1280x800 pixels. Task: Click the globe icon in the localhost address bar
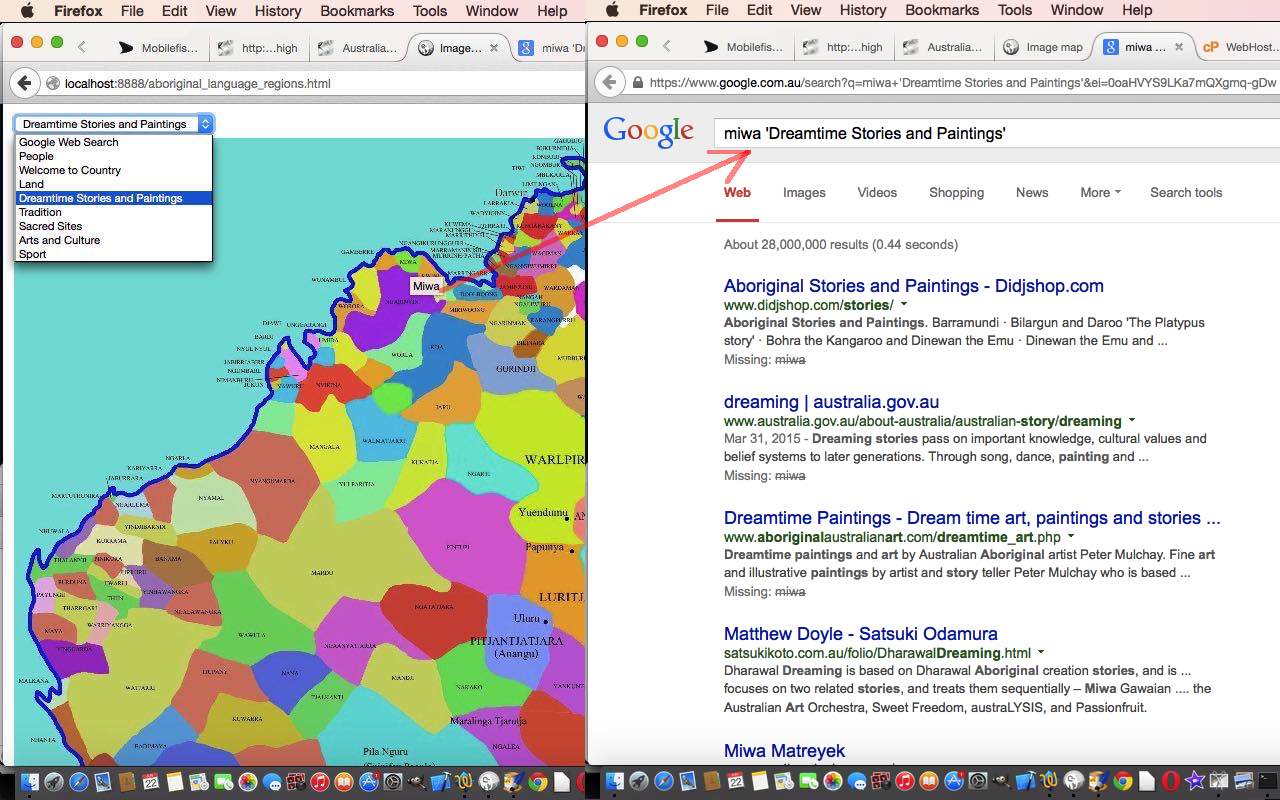click(x=52, y=84)
